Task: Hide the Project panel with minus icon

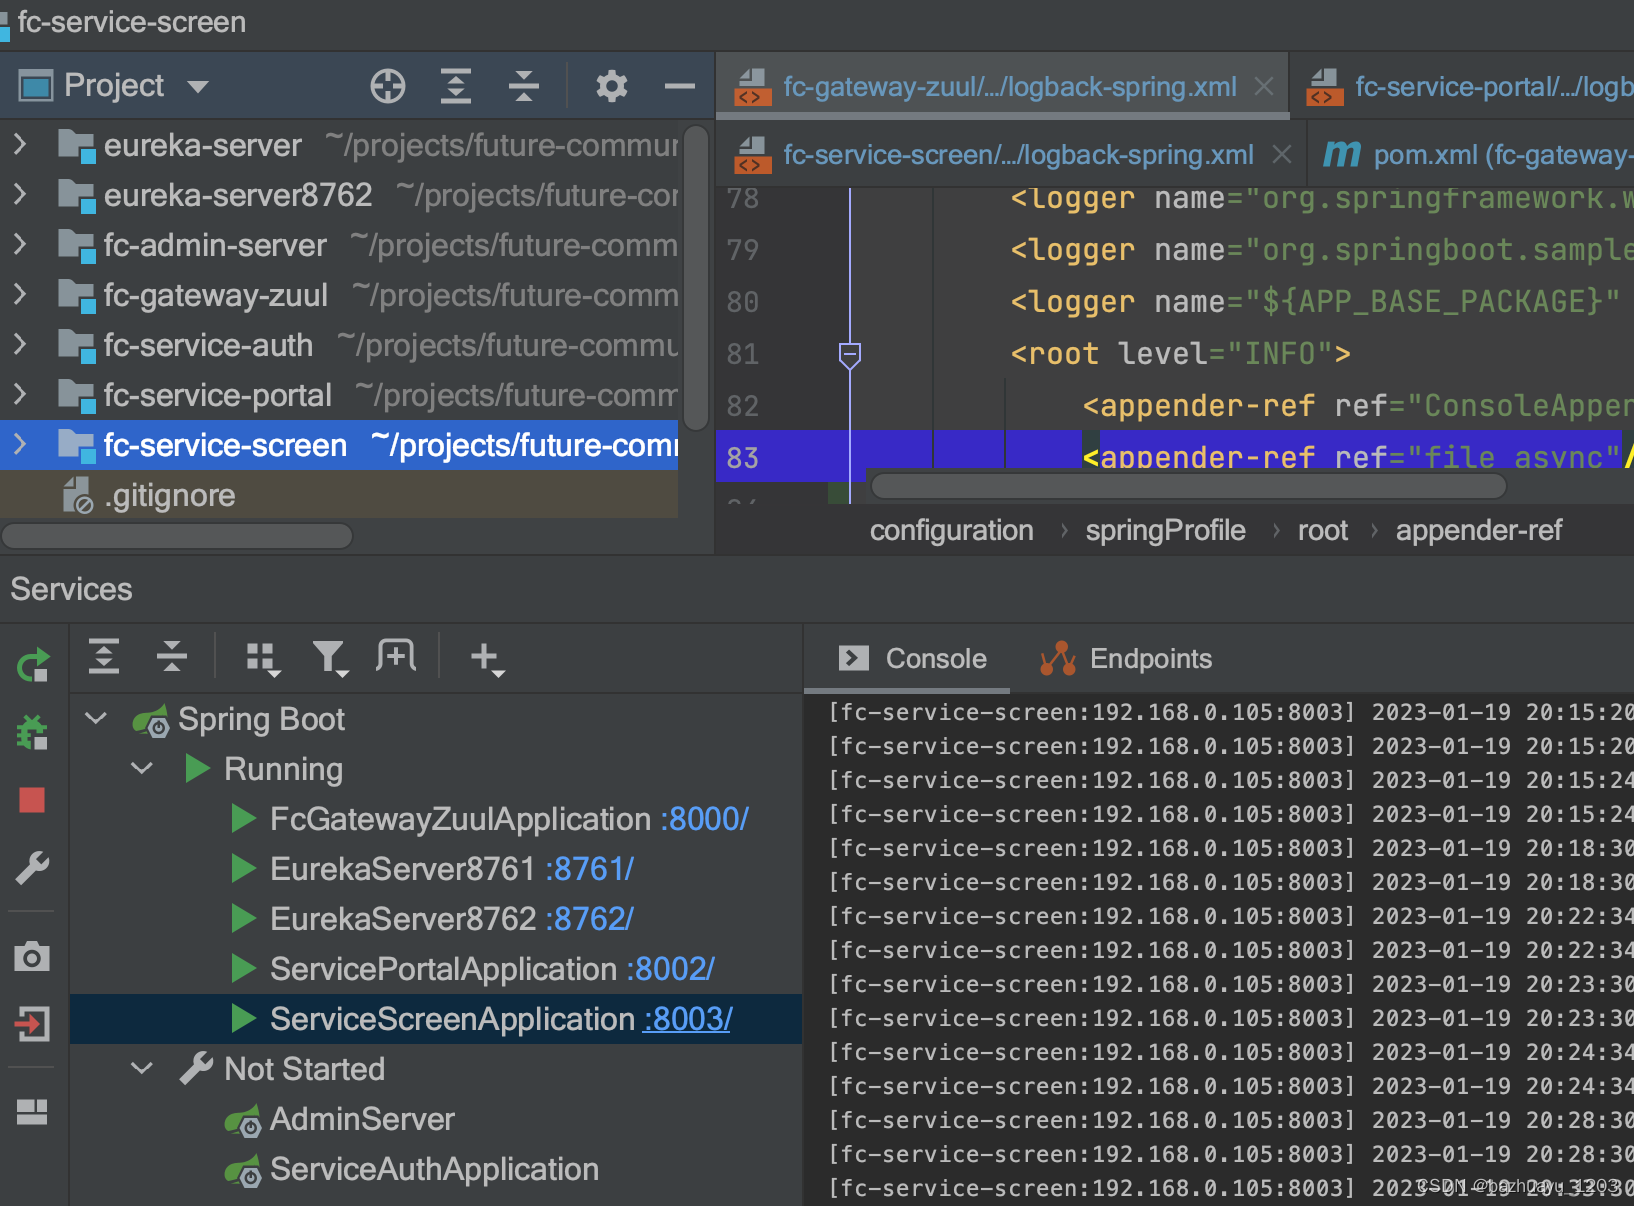Action: (x=680, y=86)
